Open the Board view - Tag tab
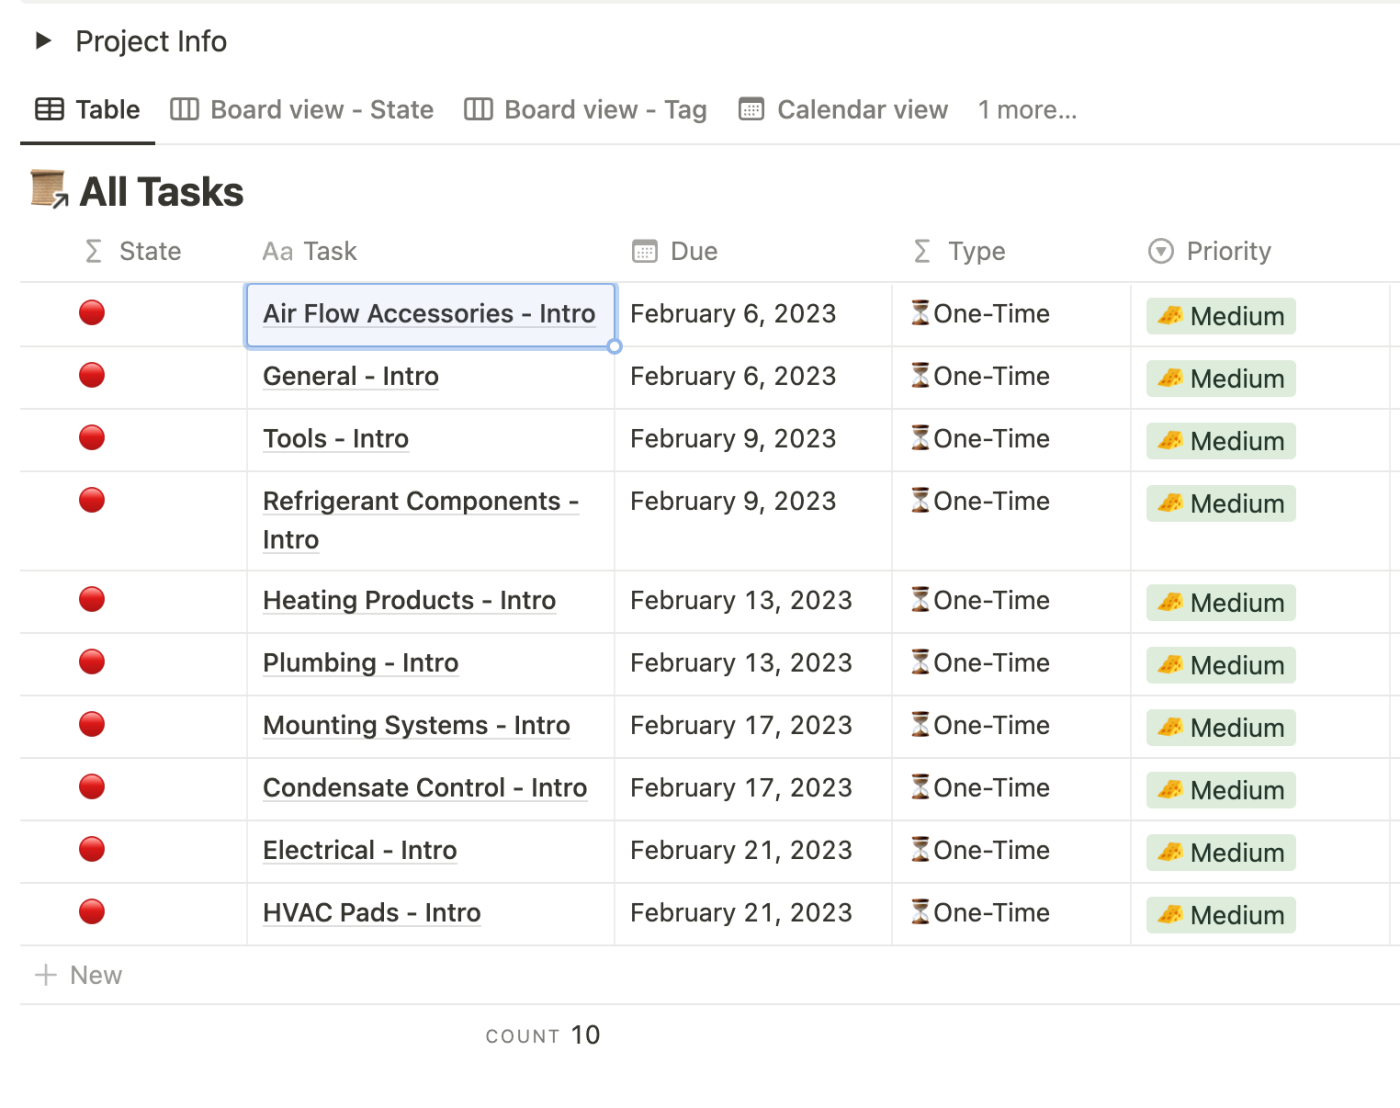The width and height of the screenshot is (1400, 1108). point(586,110)
